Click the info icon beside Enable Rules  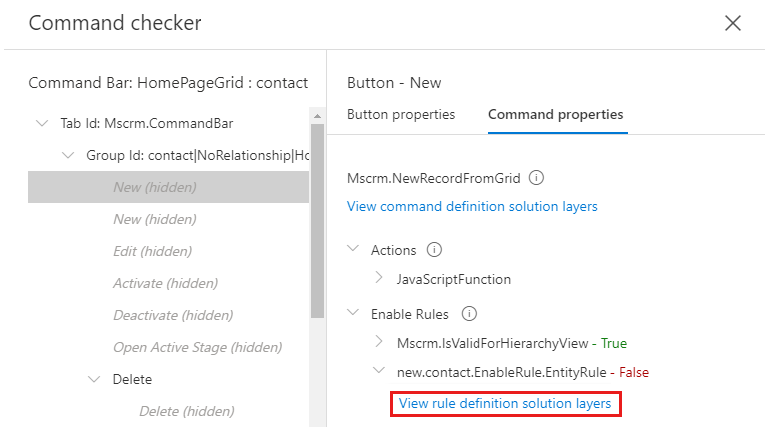(x=468, y=313)
